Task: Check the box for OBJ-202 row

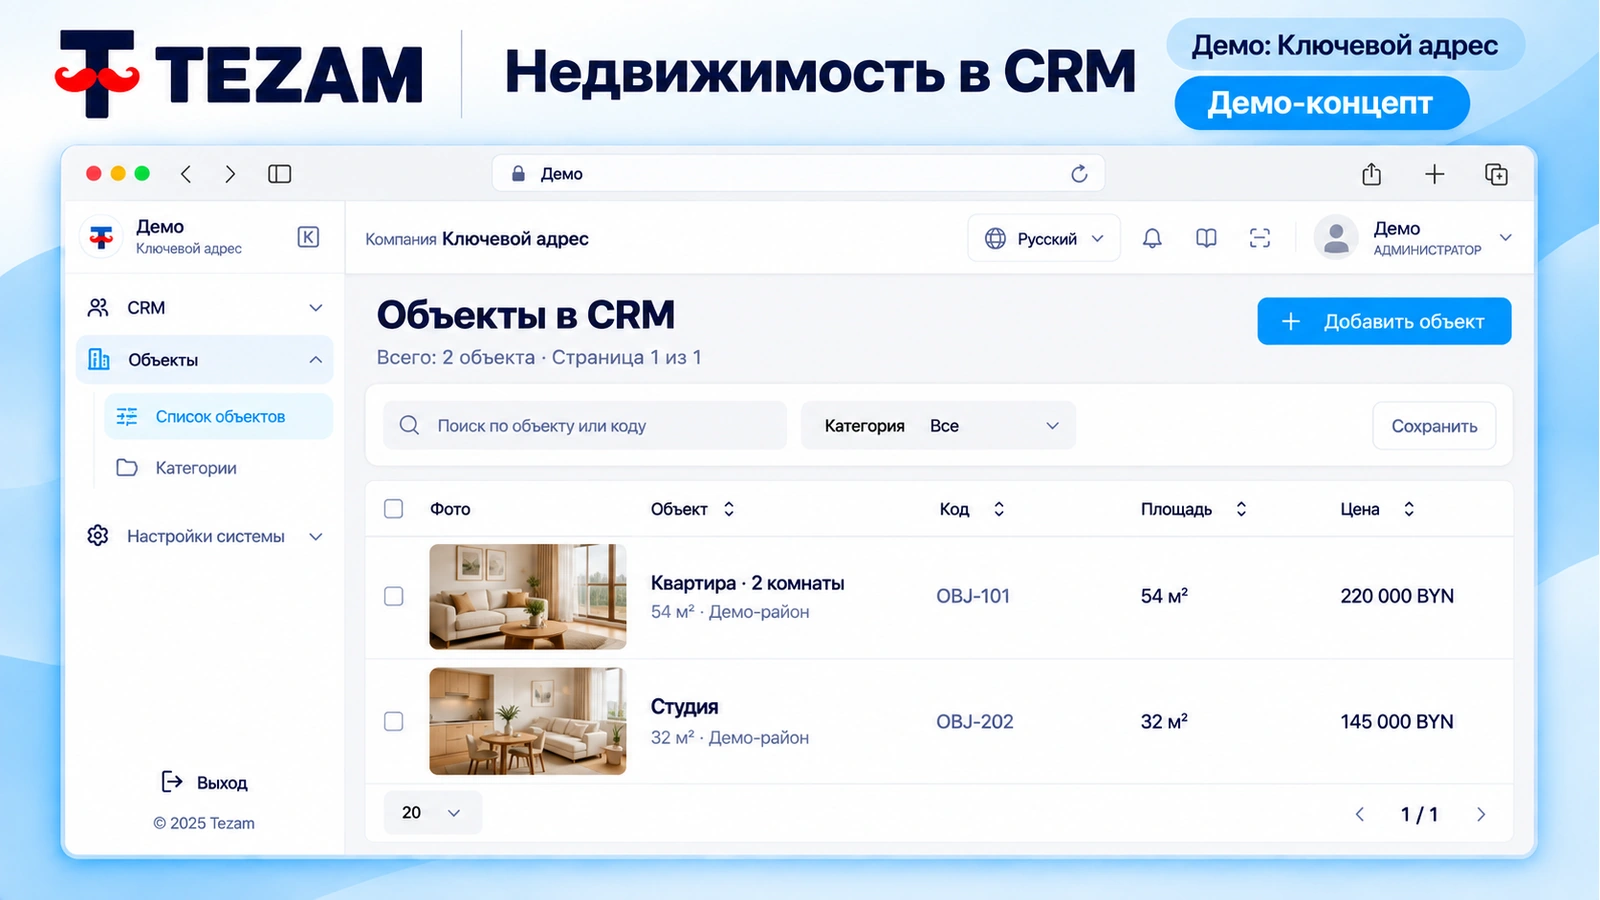Action: coord(394,721)
